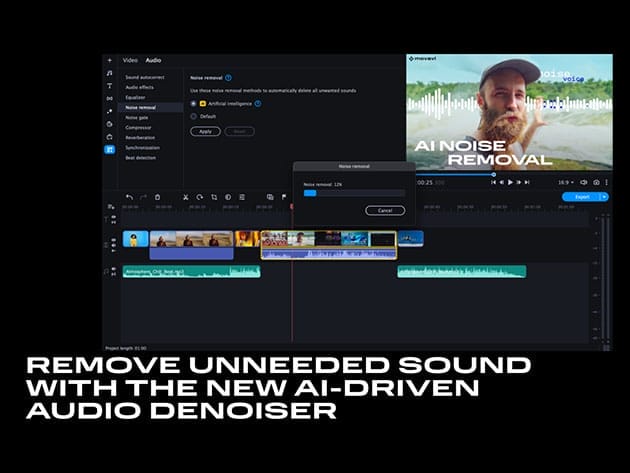Expand the Export options arrow

[x=605, y=197]
